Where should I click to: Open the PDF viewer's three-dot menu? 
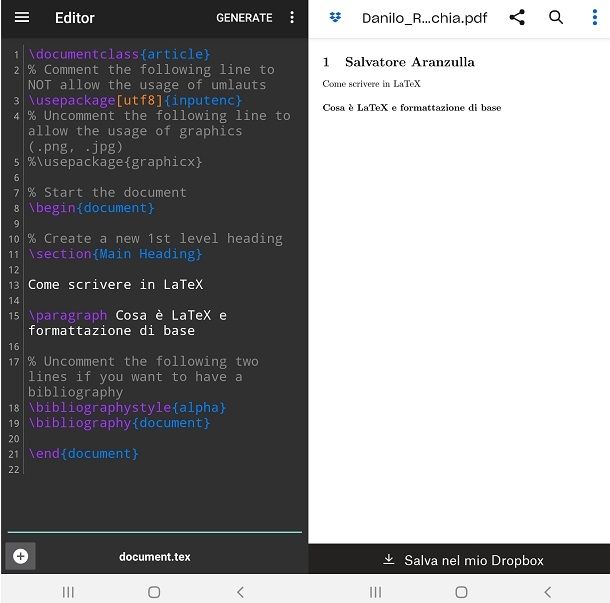click(594, 17)
